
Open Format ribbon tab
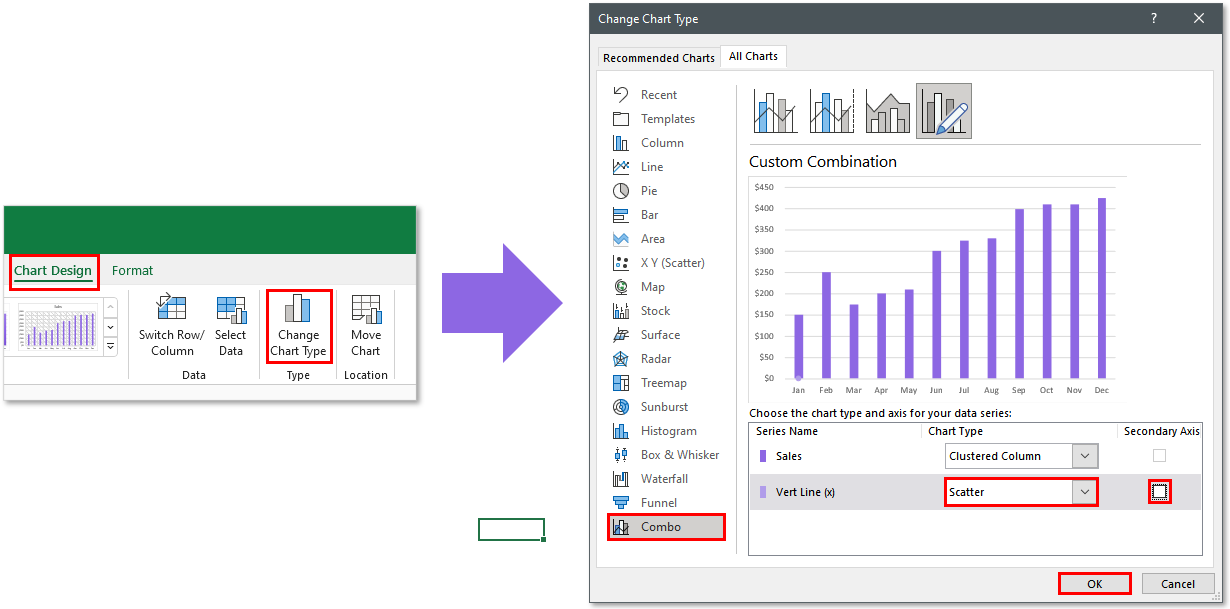coord(132,270)
